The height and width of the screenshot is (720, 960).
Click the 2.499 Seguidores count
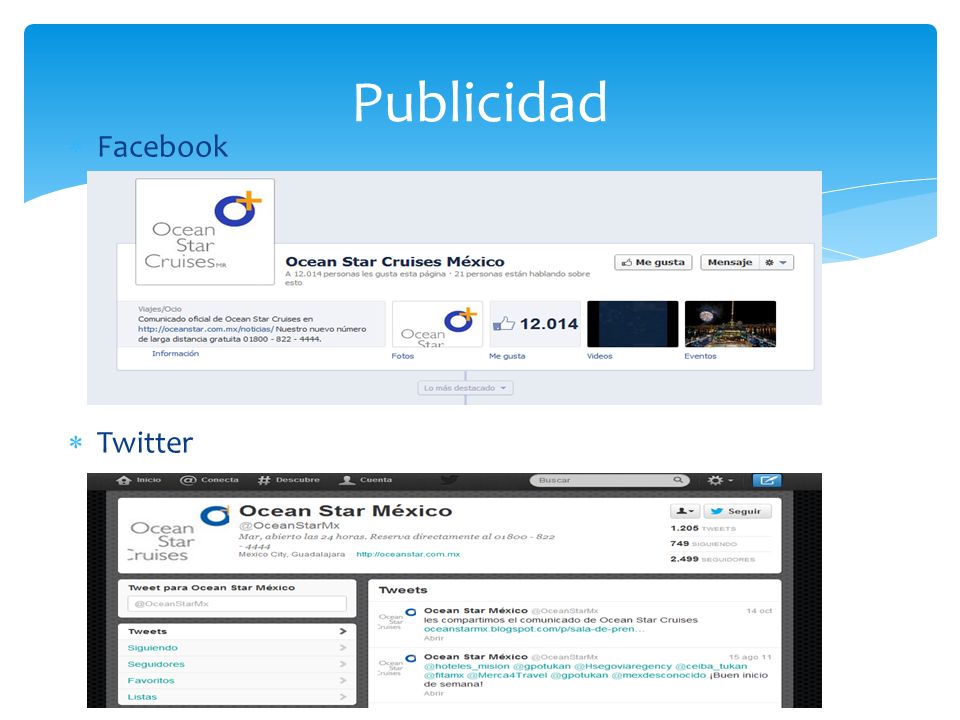pyautogui.click(x=713, y=559)
